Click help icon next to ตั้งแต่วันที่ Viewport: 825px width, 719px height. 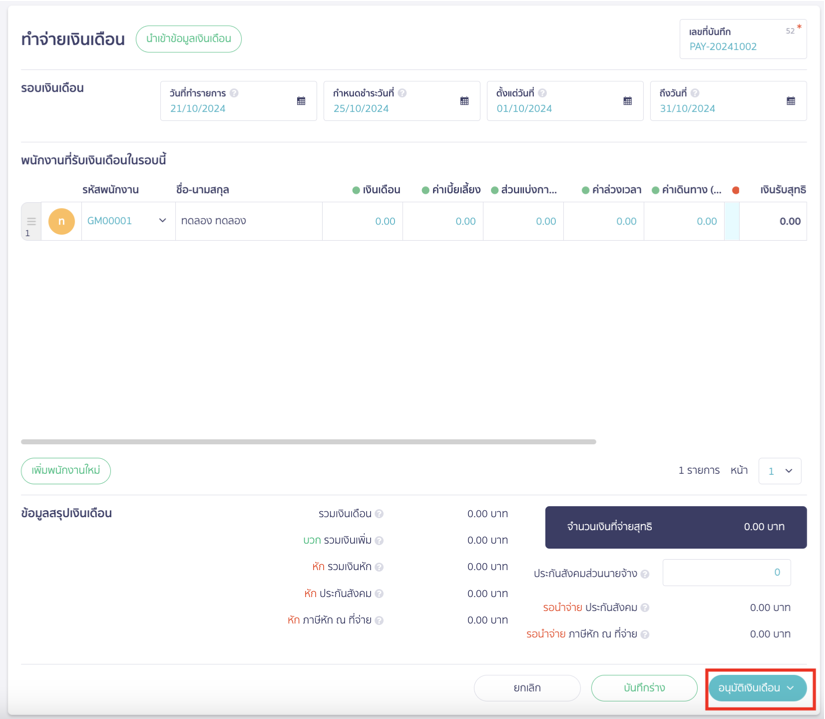(x=542, y=93)
